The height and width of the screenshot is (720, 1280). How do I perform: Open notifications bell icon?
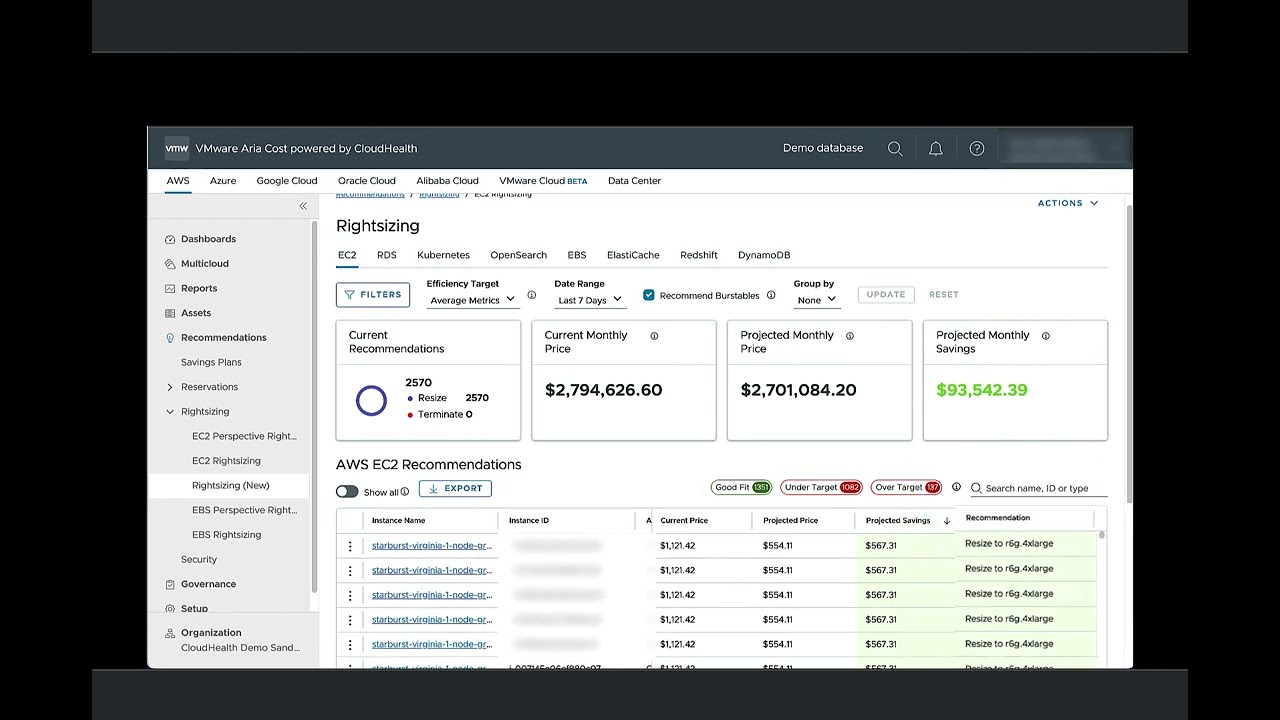click(936, 149)
